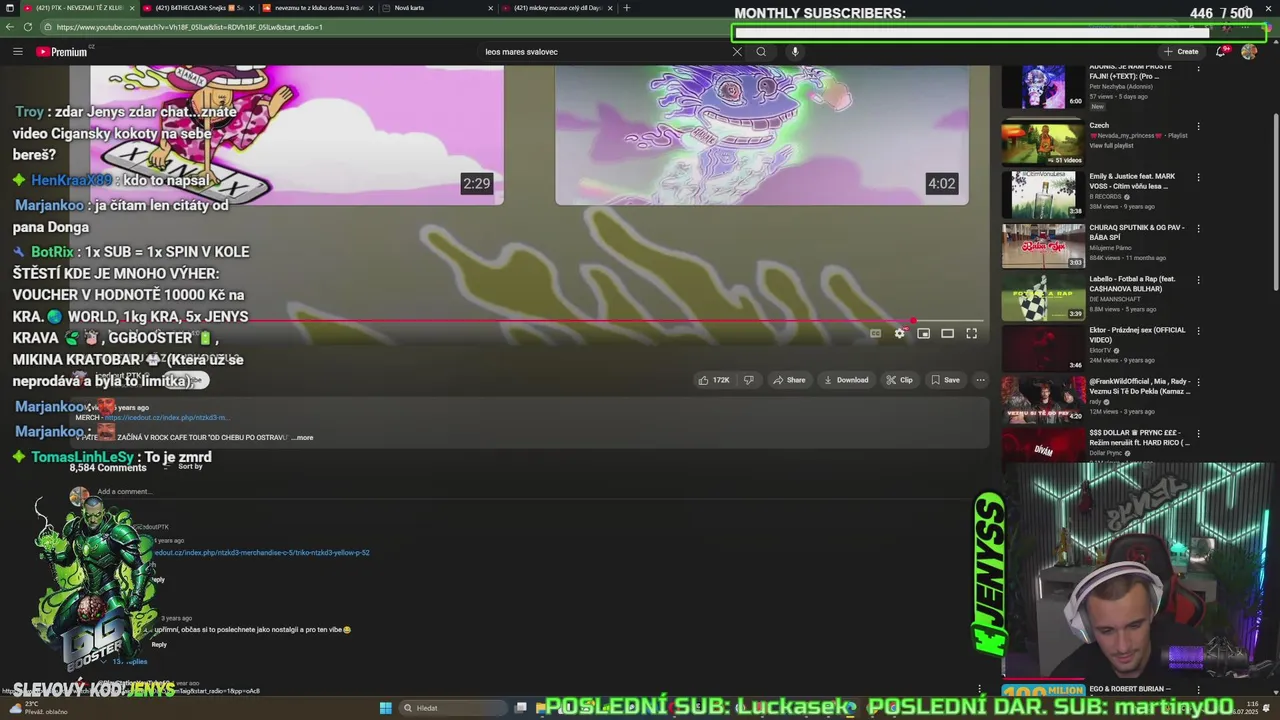Switch to the mickey mouse celý díl tab
Viewport: 1280px width, 720px height.
[x=558, y=8]
